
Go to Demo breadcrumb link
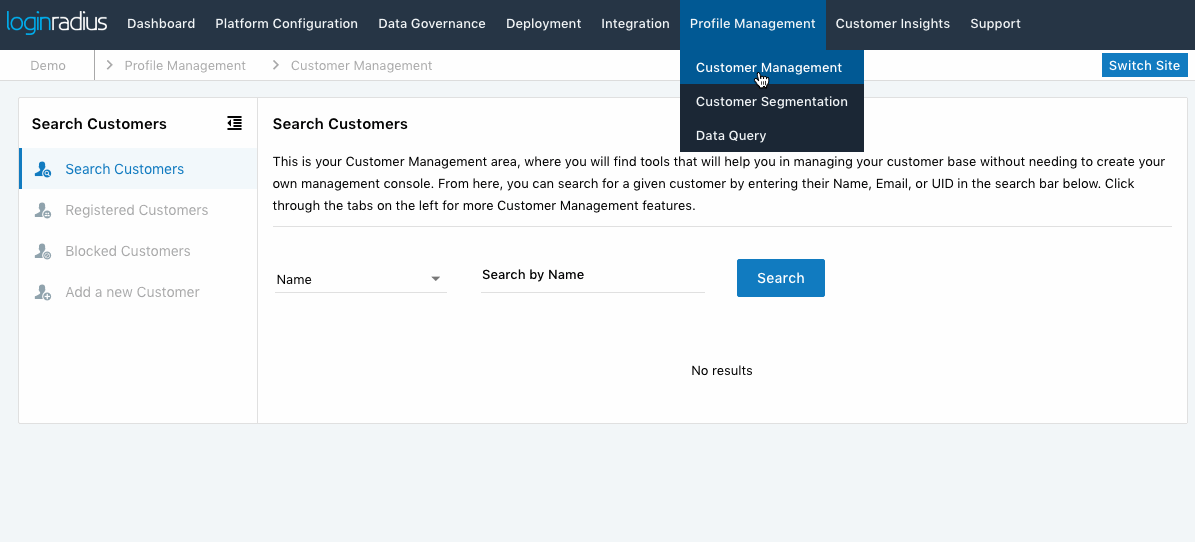coord(48,66)
